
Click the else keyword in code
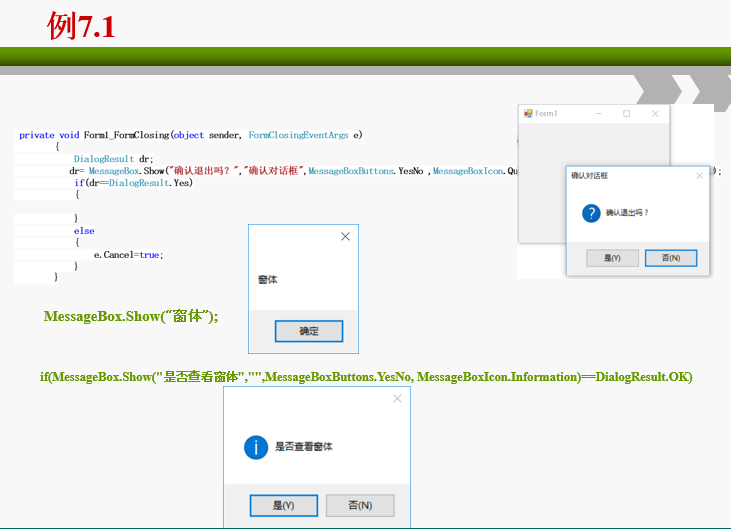[x=84, y=231]
